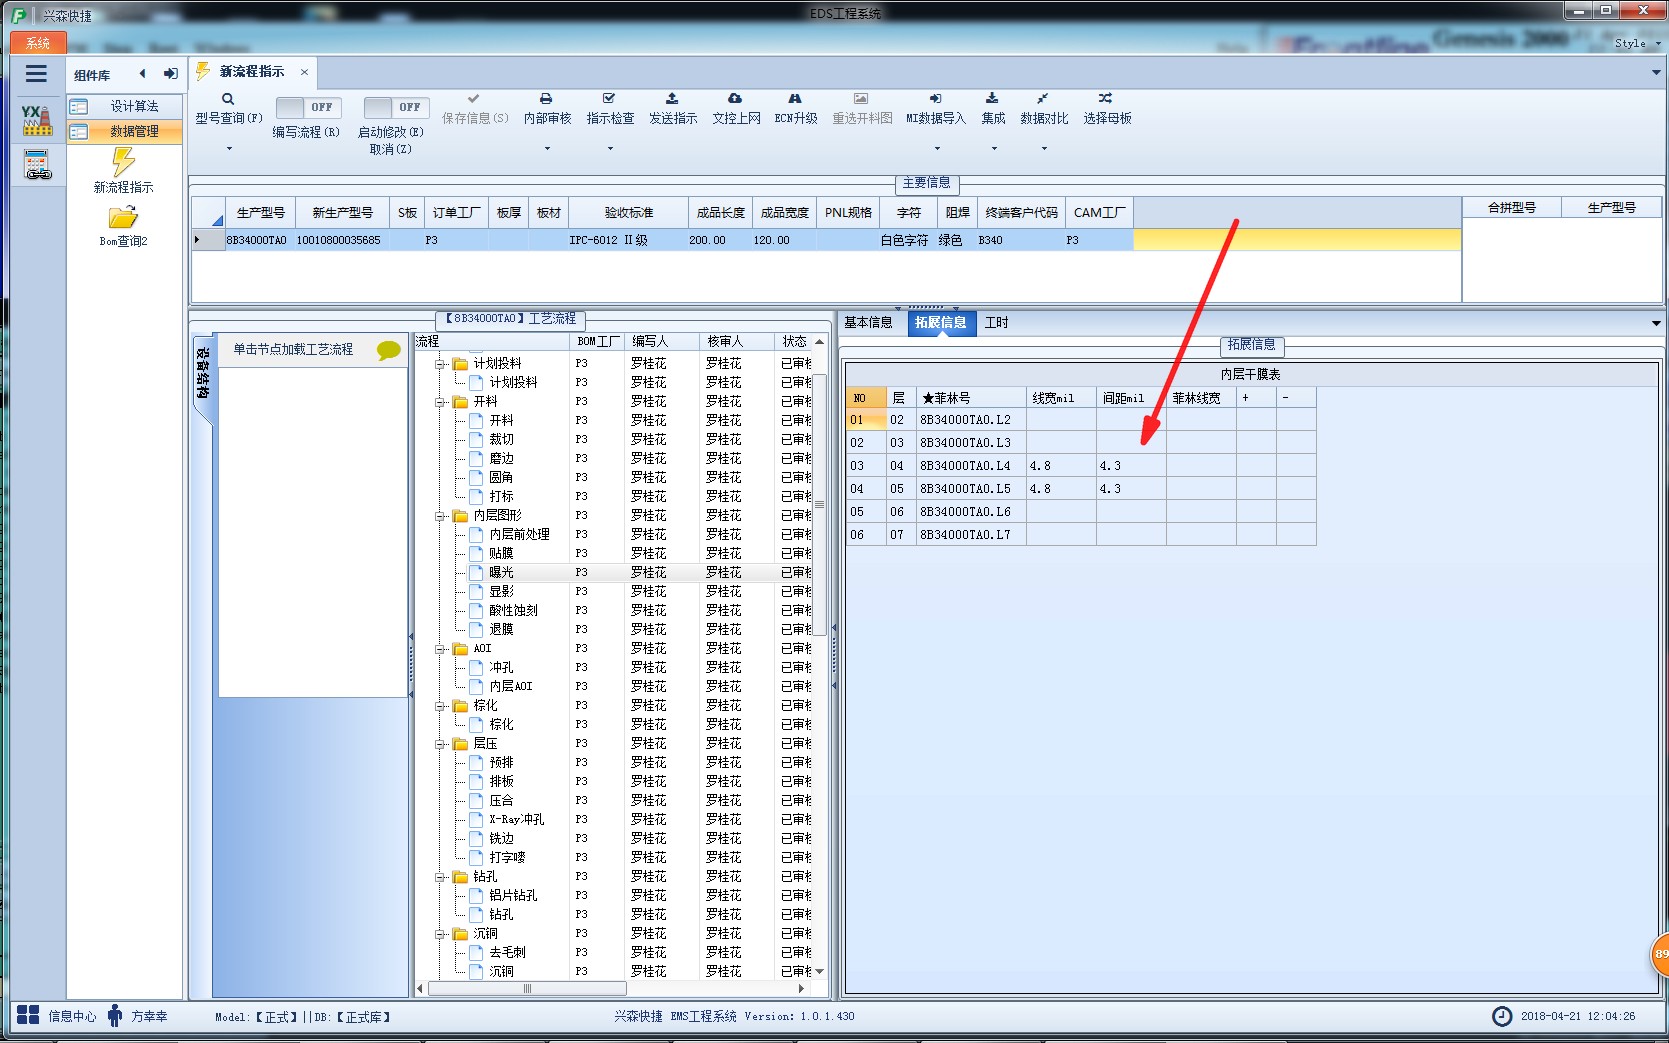This screenshot has height=1043, width=1669.
Task: Click the orange 89 notification badge
Action: coord(1660,954)
